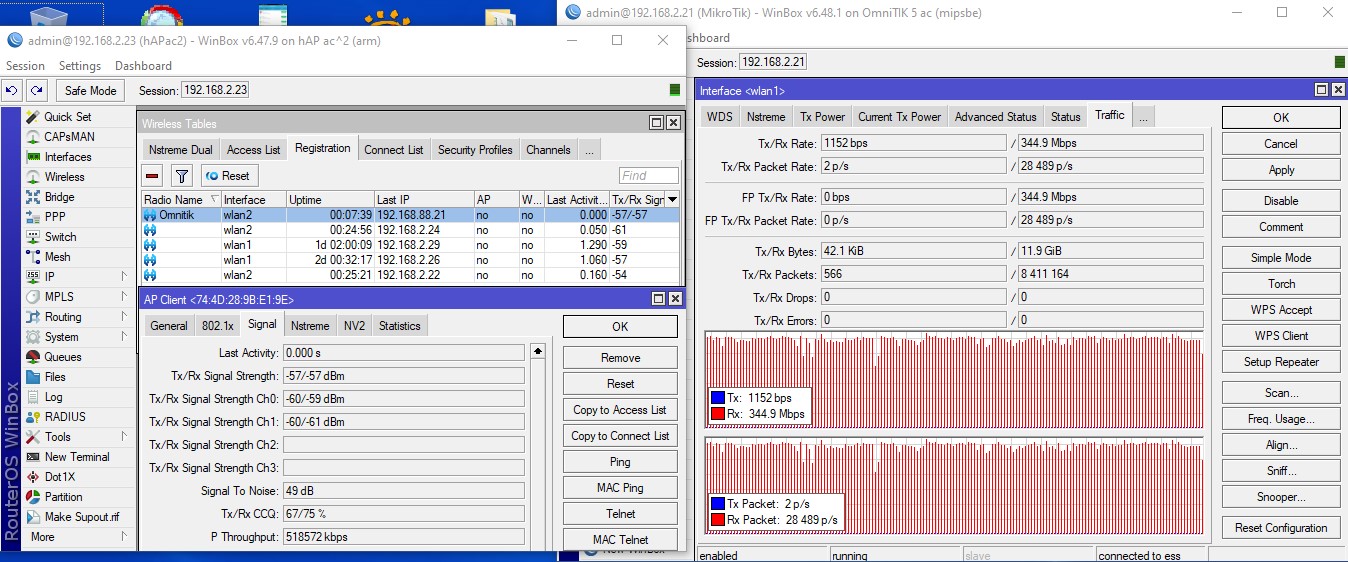This screenshot has width=1348, height=562.
Task: Open the Queues sidebar entry
Action: [63, 357]
